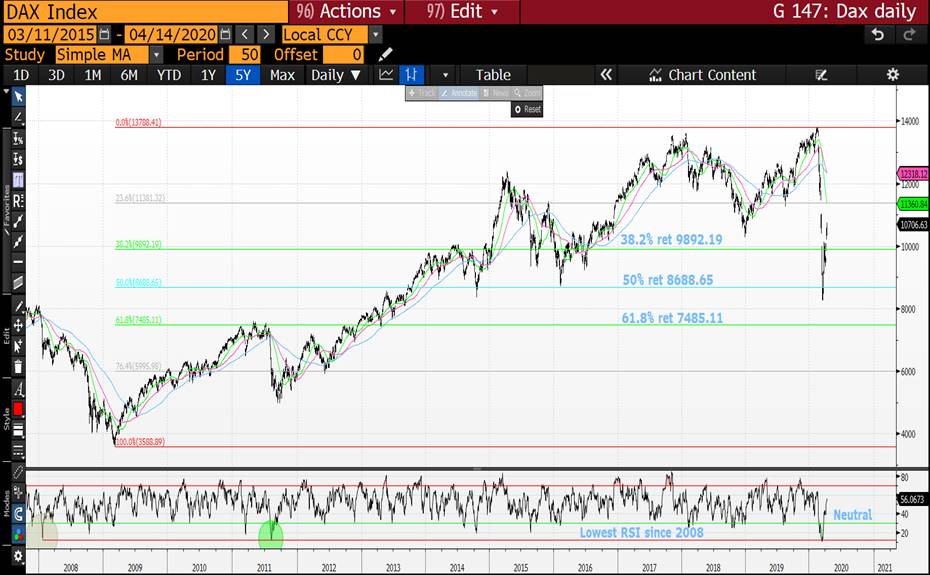Click the Annotate mode button

coord(459,93)
